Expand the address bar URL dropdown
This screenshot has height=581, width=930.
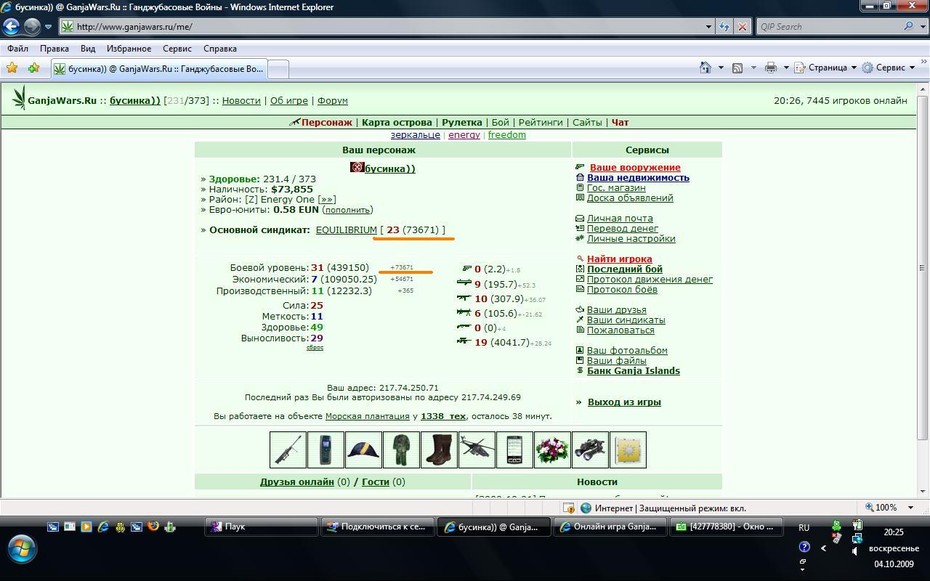[708, 27]
